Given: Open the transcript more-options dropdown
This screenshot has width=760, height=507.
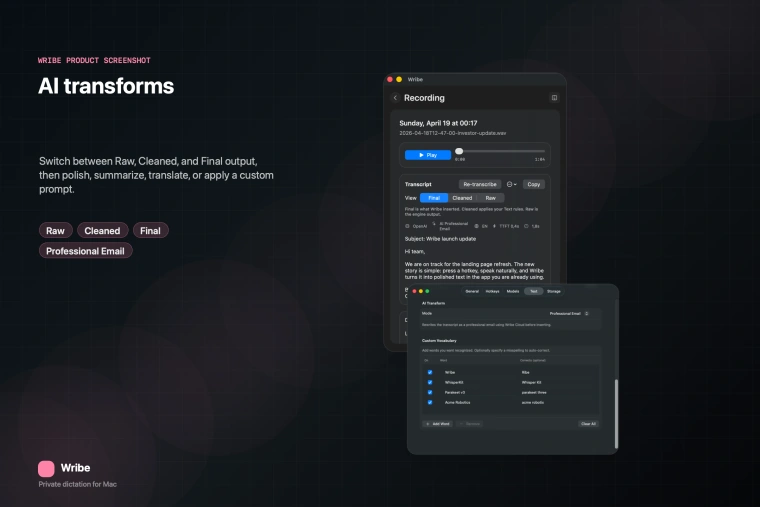Looking at the screenshot, I should 511,184.
